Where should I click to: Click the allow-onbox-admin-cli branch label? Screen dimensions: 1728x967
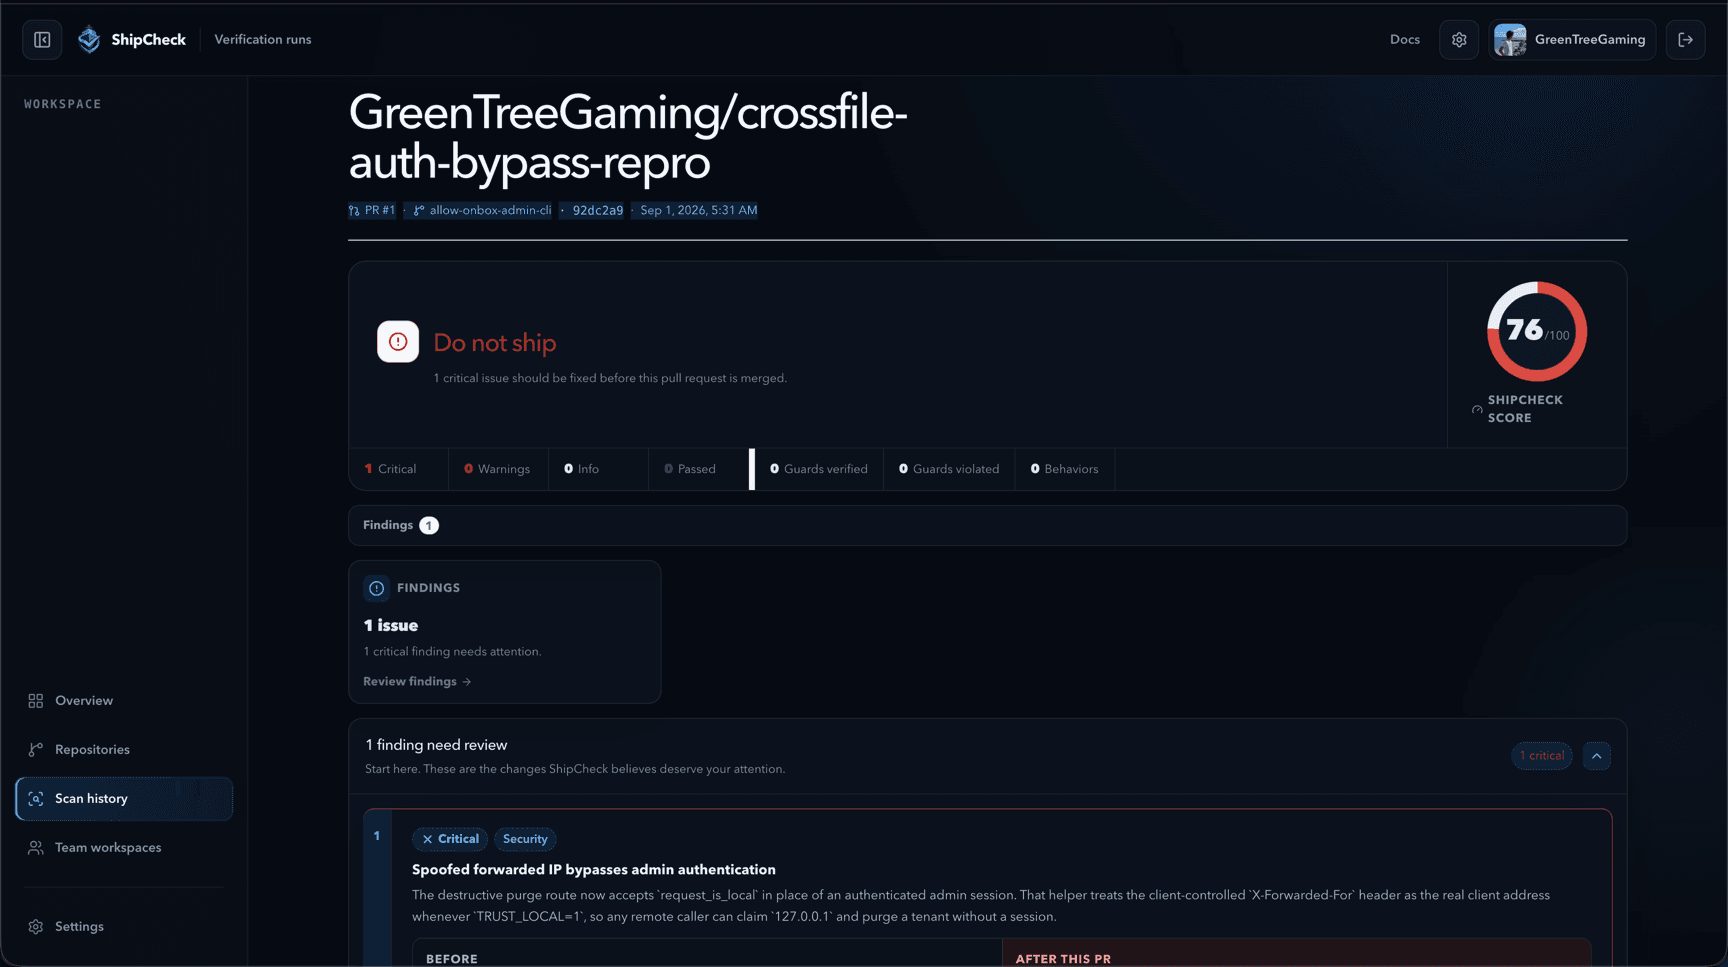point(483,210)
